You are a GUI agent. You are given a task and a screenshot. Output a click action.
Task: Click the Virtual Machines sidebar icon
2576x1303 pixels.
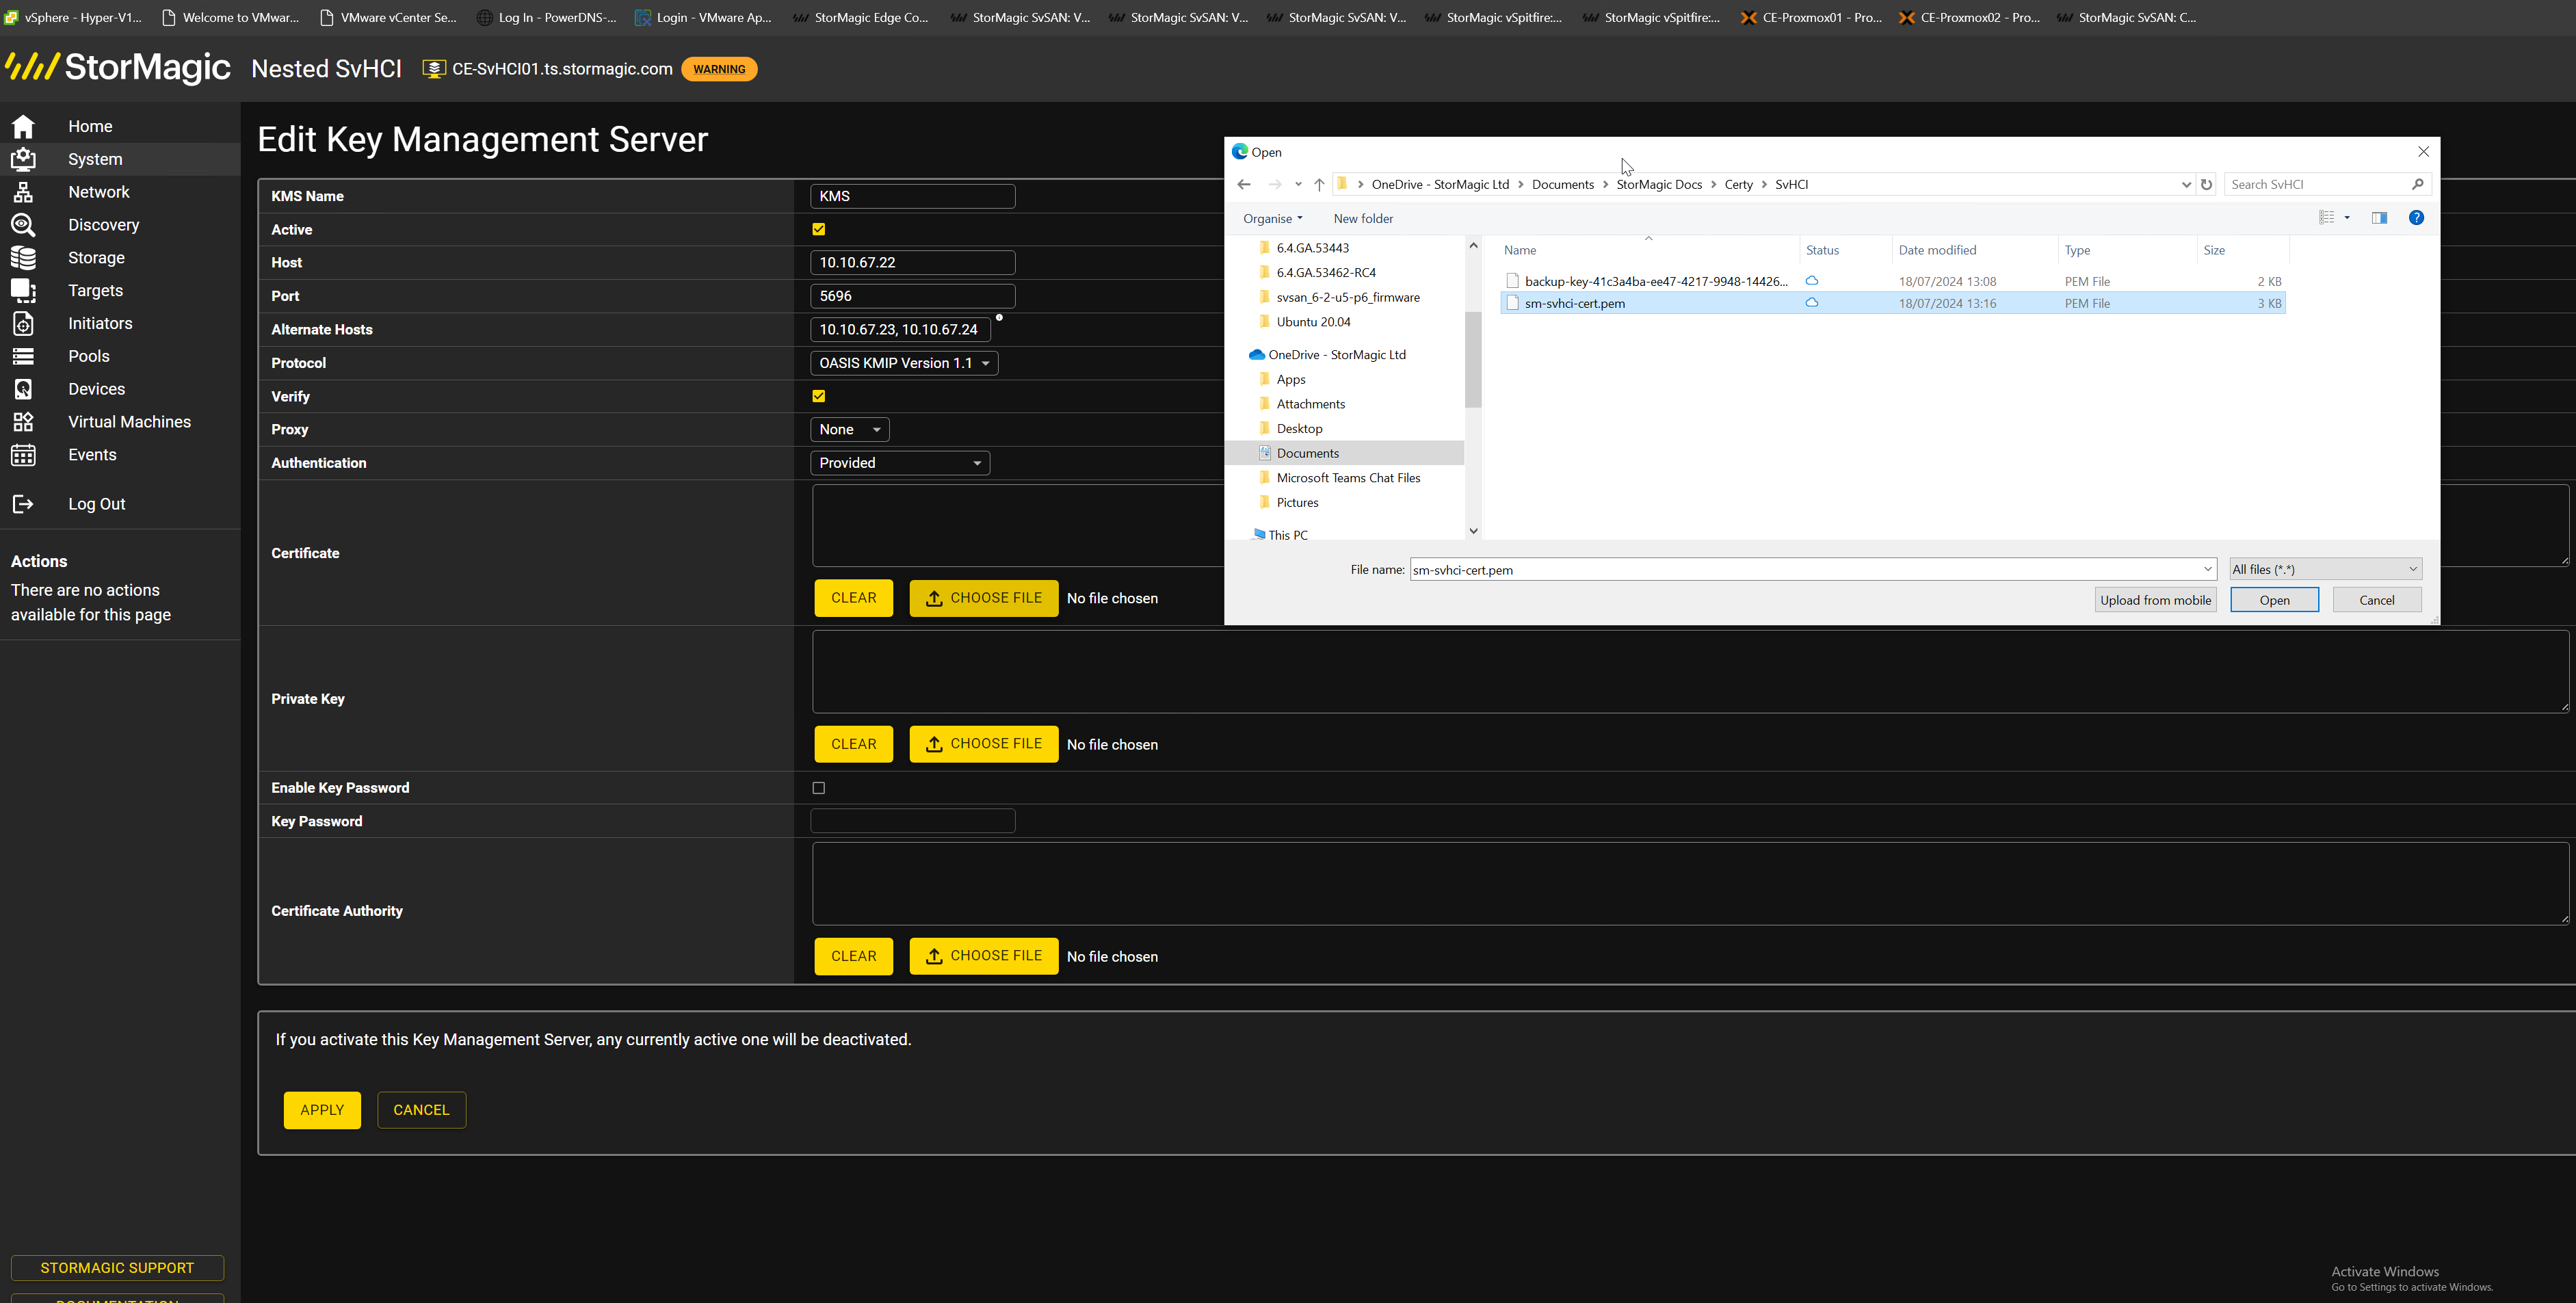(x=23, y=422)
